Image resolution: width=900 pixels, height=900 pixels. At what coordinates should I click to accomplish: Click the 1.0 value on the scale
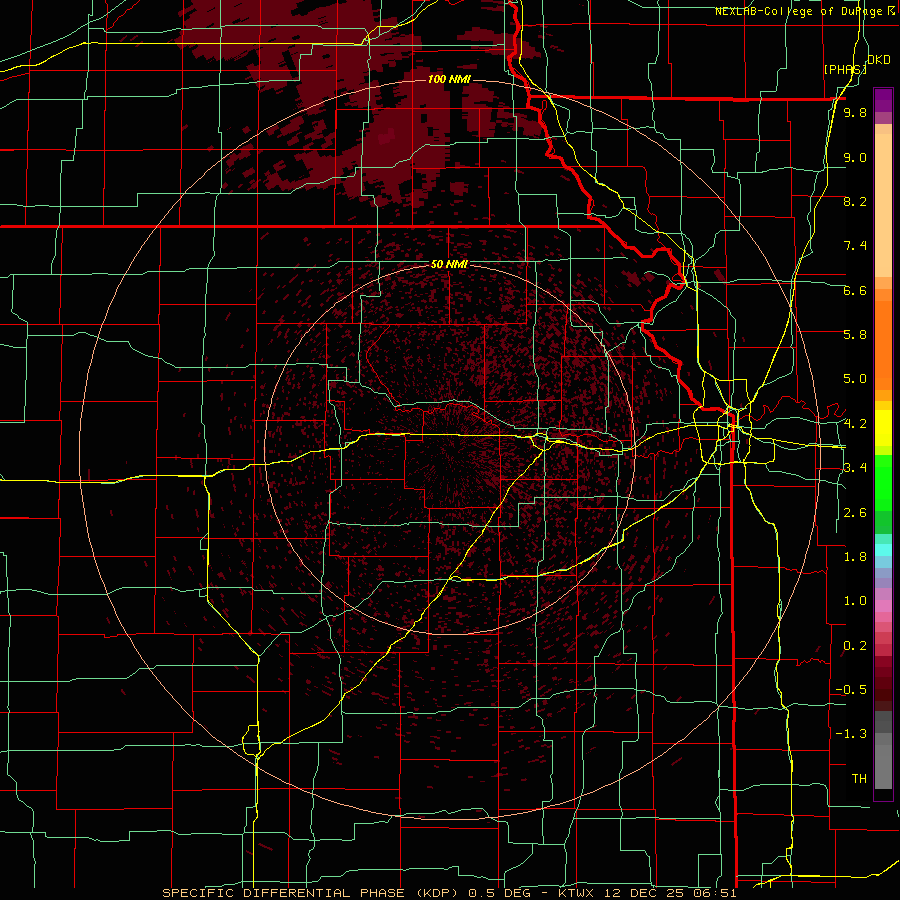click(855, 601)
